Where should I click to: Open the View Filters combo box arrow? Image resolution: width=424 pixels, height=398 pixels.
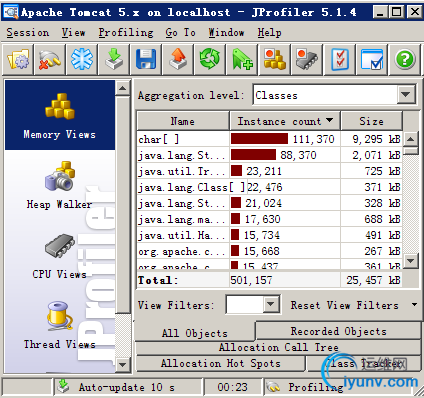(271, 304)
